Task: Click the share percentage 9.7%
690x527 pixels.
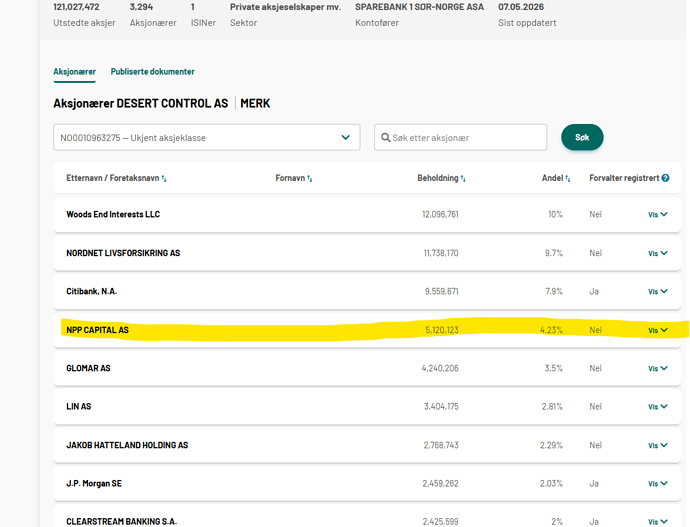Action: [554, 253]
